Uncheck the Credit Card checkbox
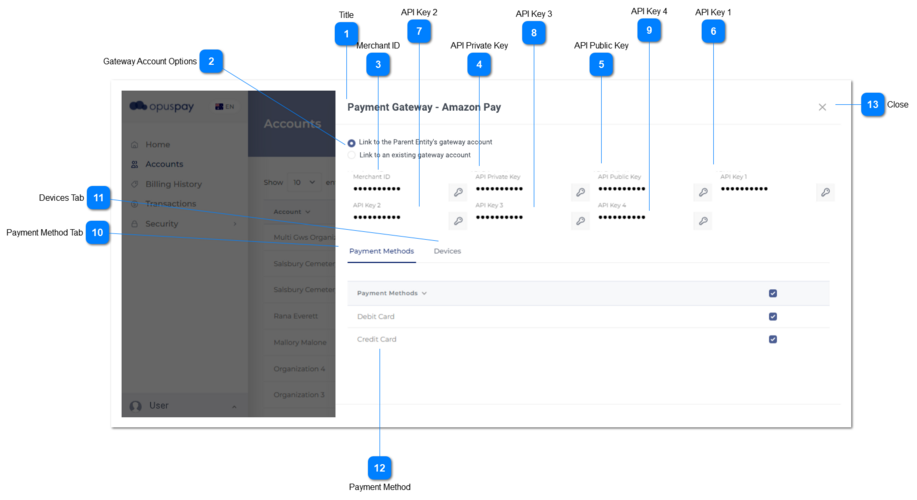Image resolution: width=917 pixels, height=500 pixels. pos(772,339)
